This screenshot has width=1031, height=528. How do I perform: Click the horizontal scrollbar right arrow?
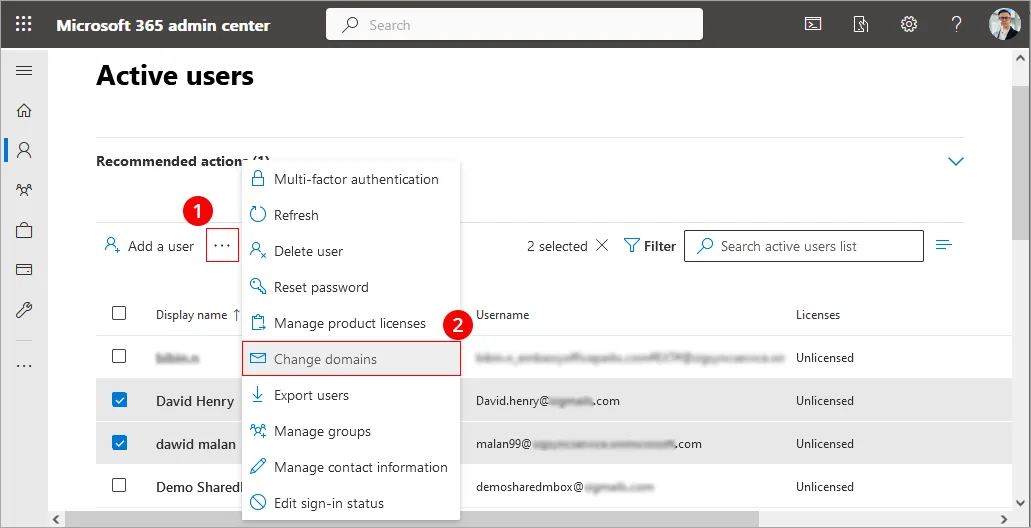(1004, 519)
